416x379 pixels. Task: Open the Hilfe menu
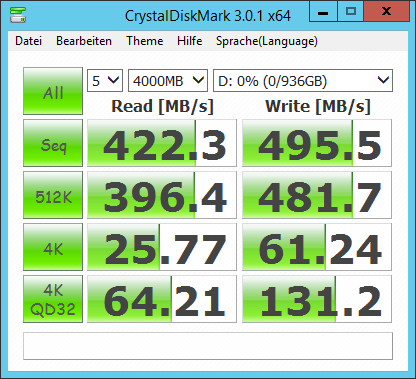(190, 41)
